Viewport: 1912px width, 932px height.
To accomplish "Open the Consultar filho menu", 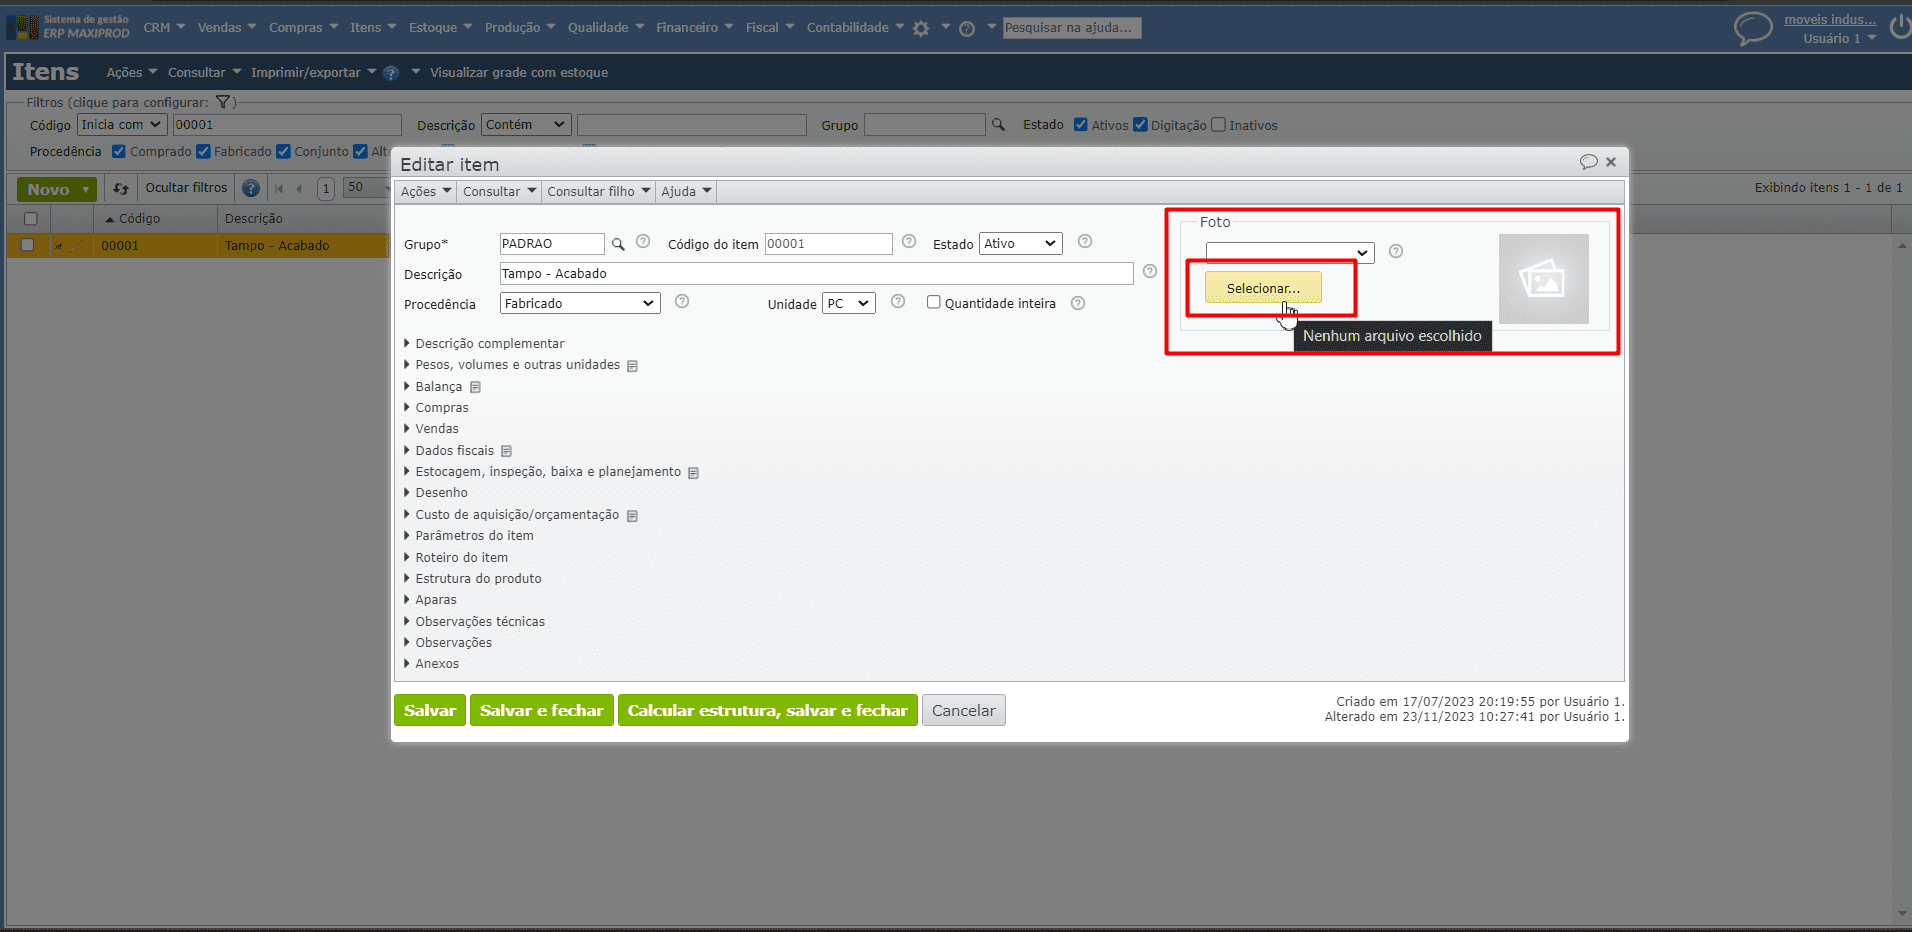I will pos(599,192).
